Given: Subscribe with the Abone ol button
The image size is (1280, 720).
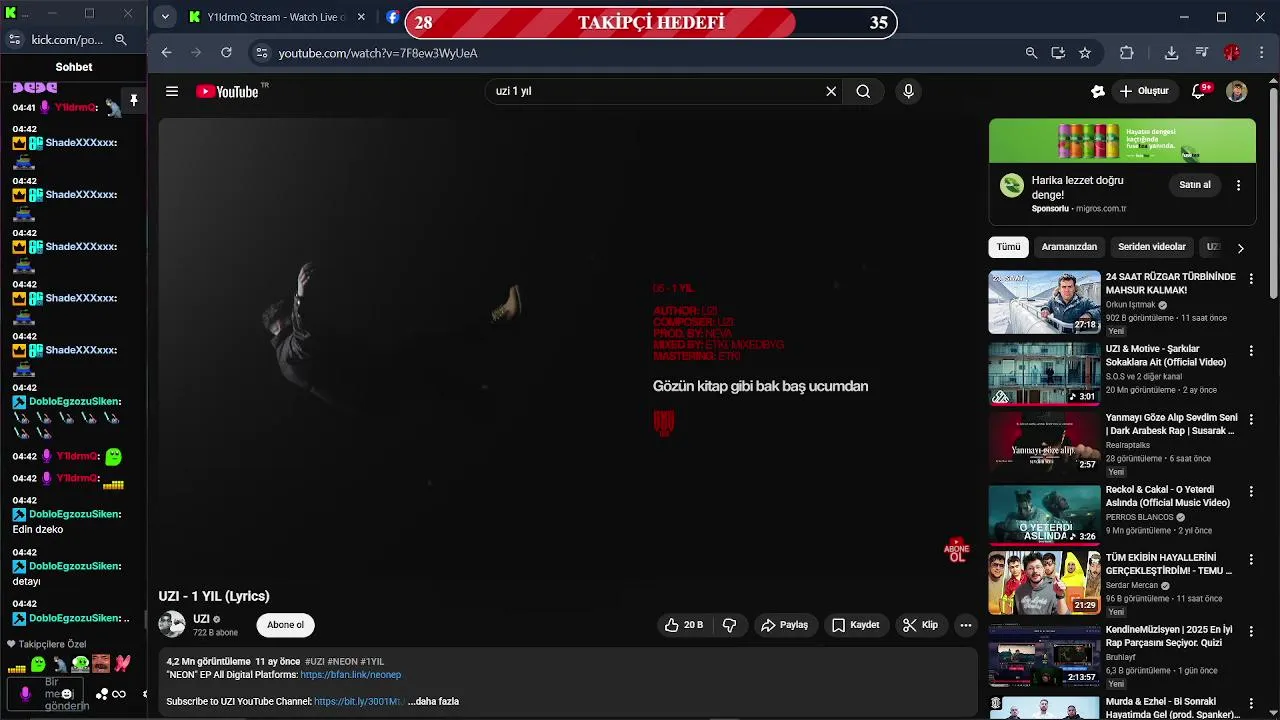Looking at the screenshot, I should (x=285, y=625).
